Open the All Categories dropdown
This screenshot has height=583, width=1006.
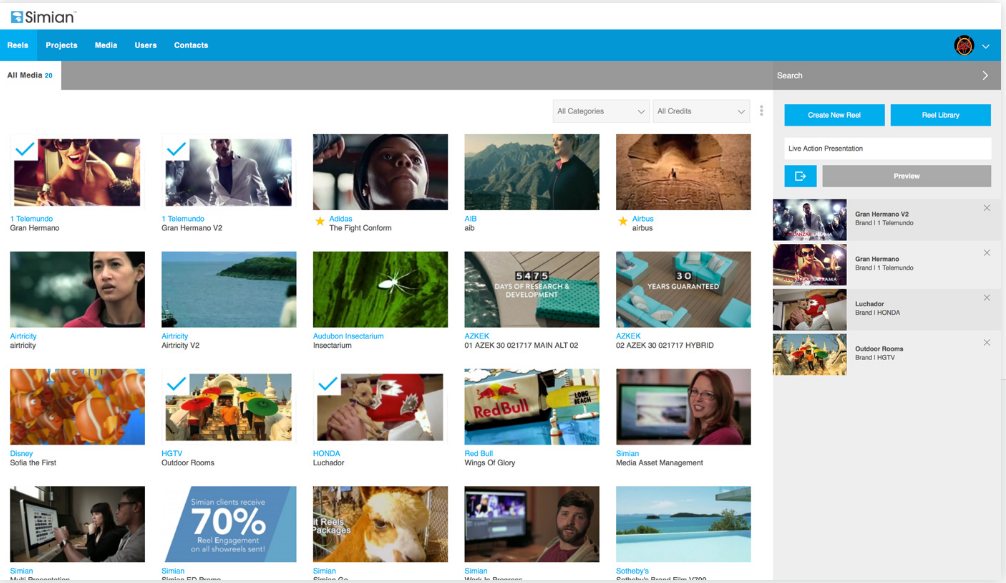601,111
